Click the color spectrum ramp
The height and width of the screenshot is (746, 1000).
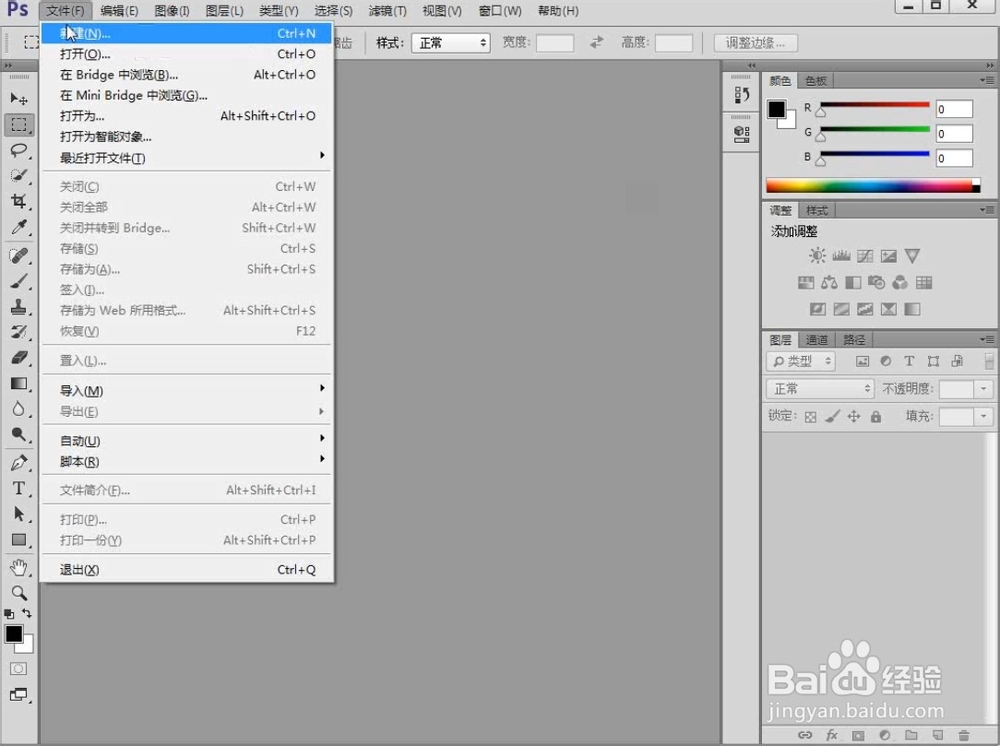(872, 186)
